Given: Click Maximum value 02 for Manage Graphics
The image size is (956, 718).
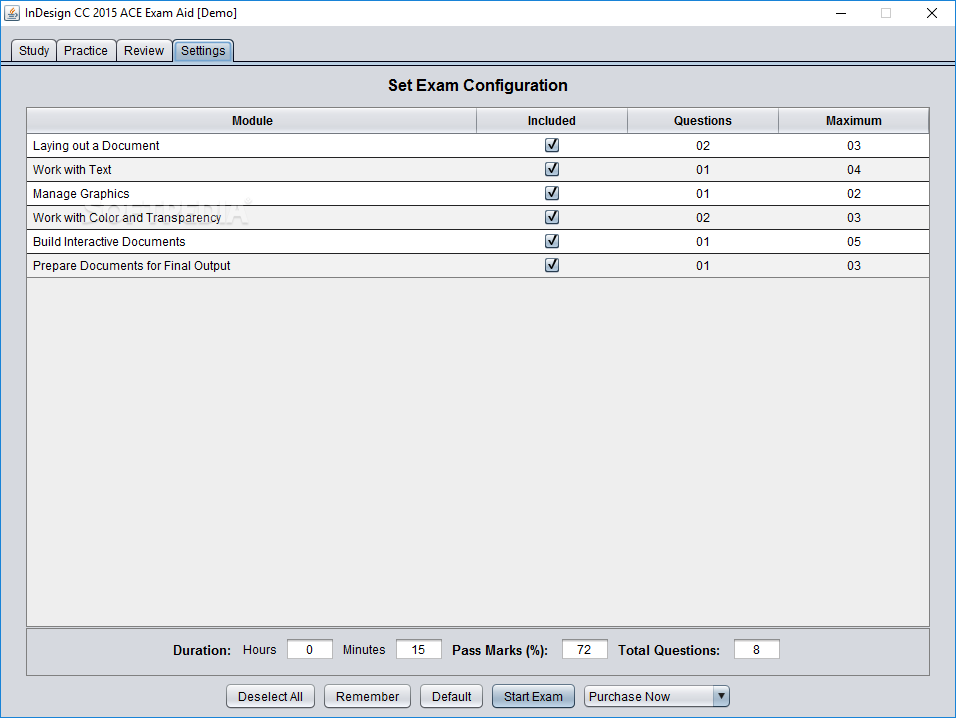Looking at the screenshot, I should tap(854, 194).
